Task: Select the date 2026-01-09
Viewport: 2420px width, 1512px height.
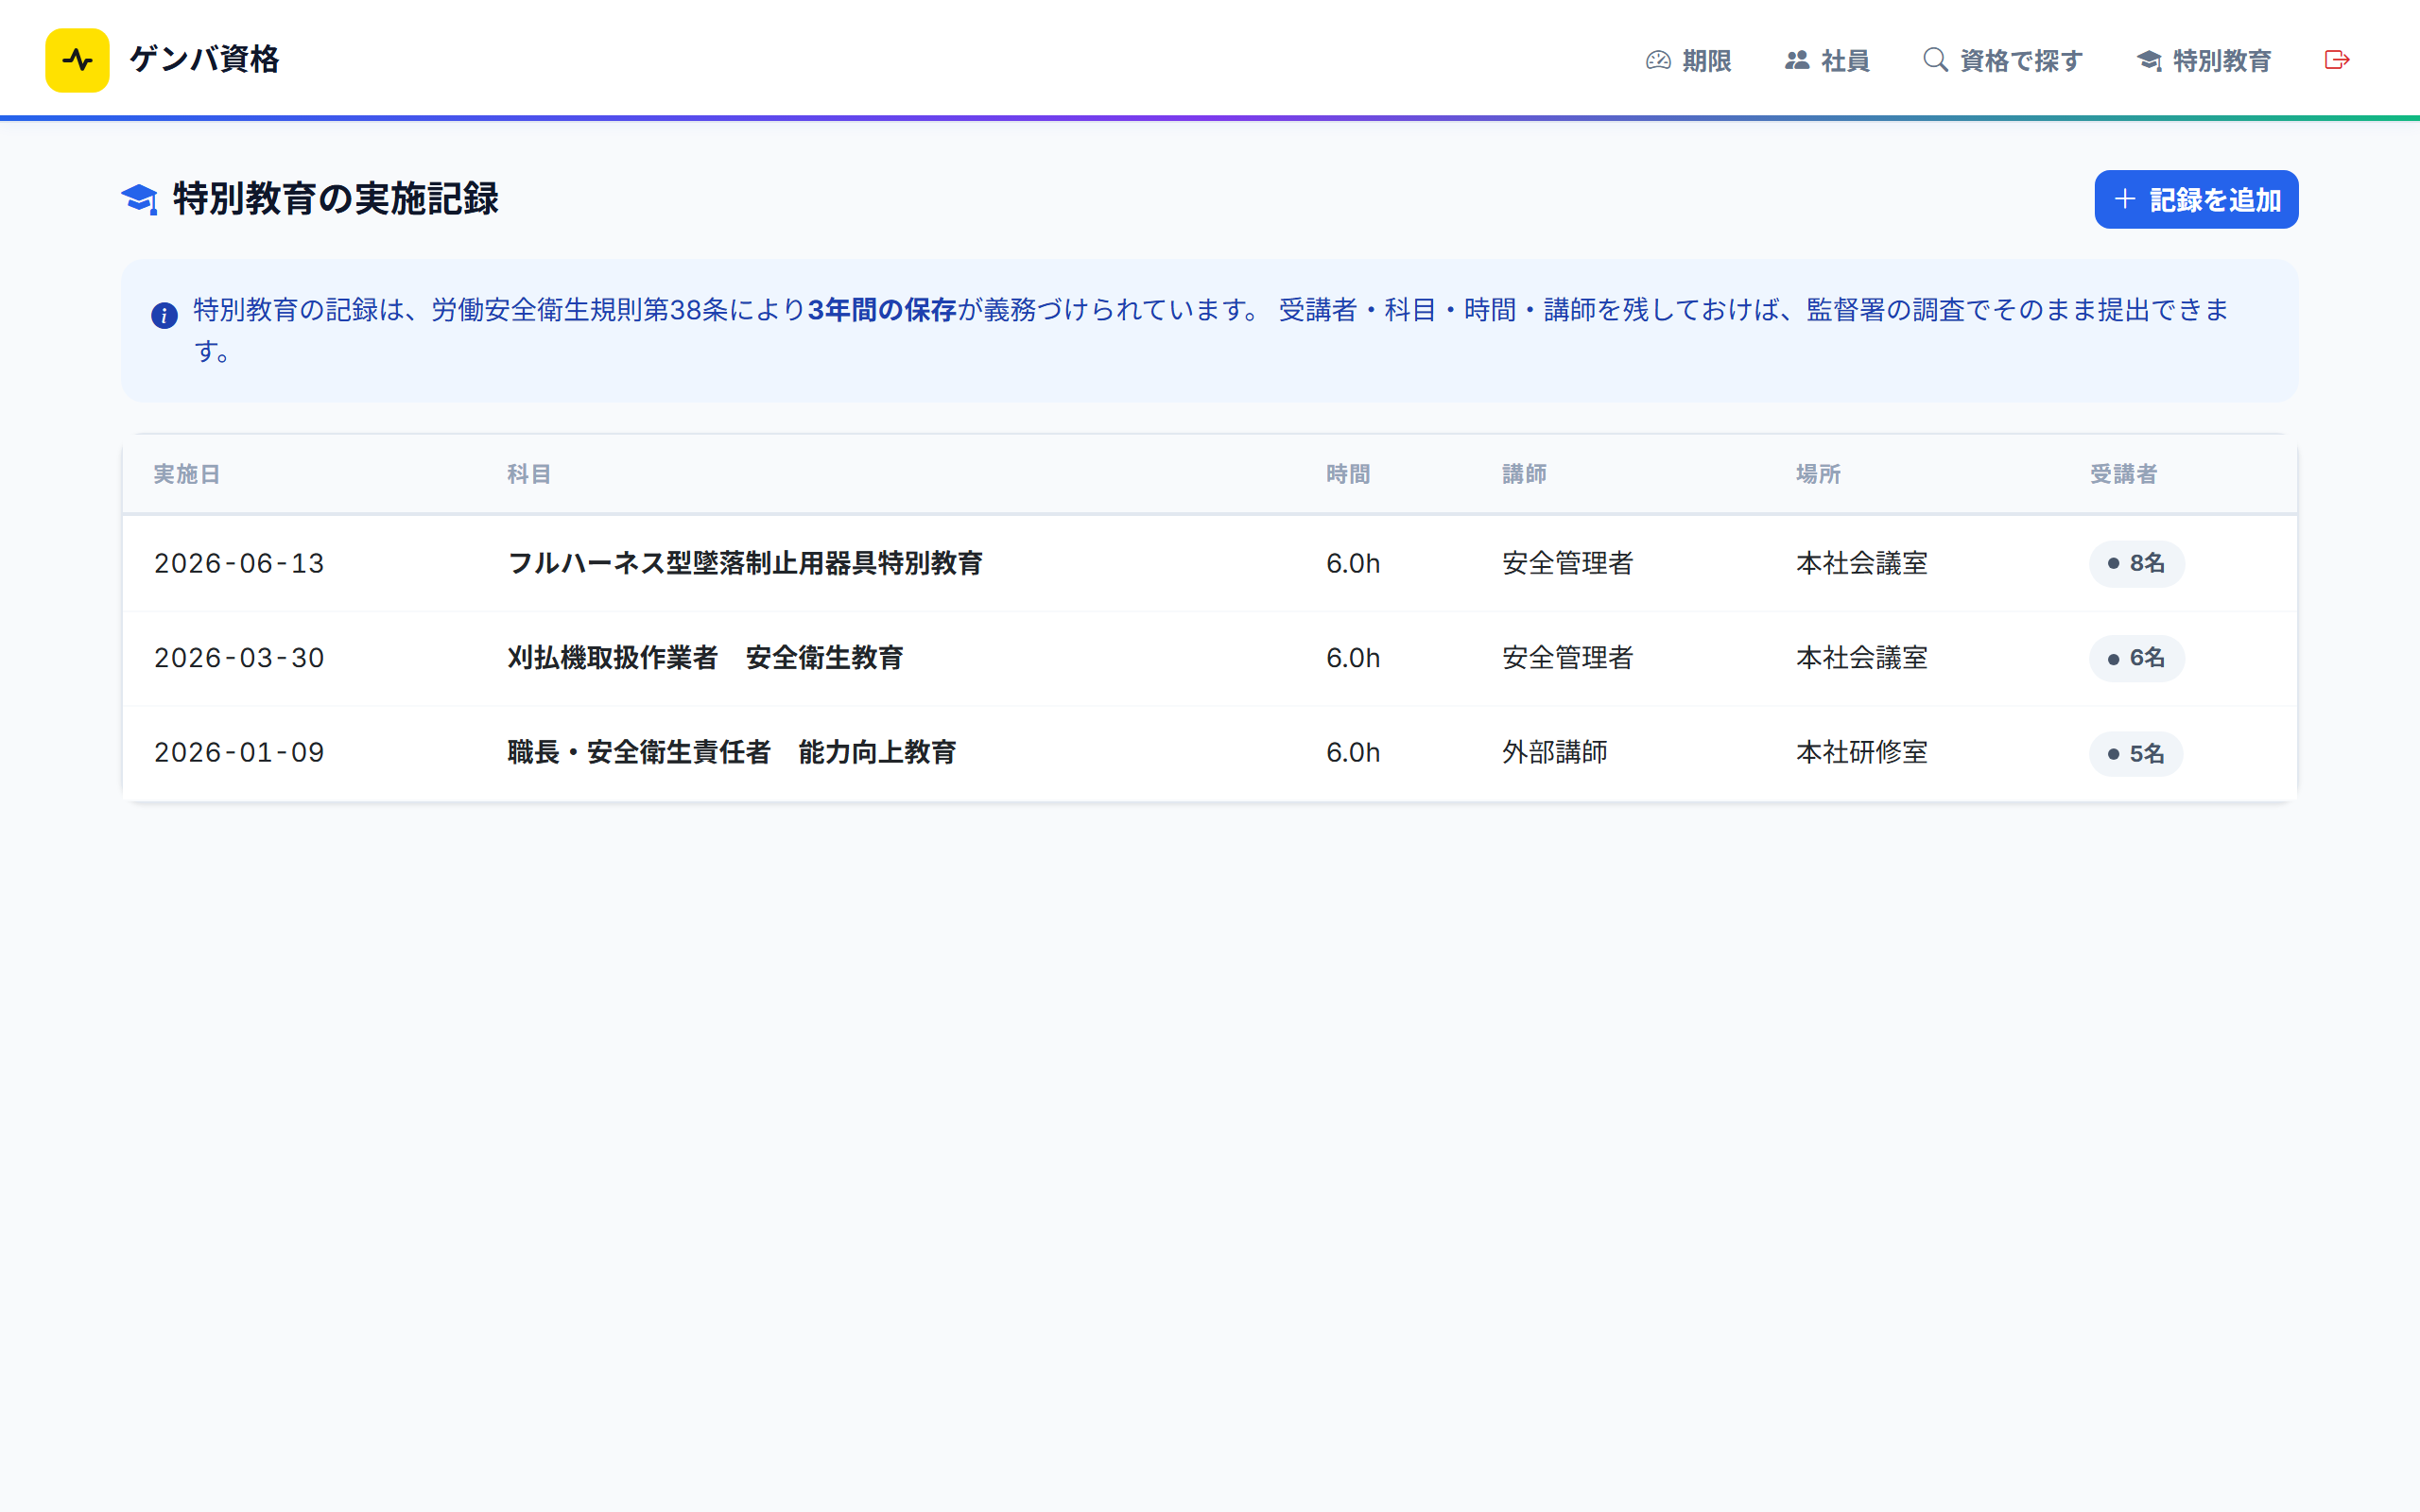Action: click(x=239, y=752)
